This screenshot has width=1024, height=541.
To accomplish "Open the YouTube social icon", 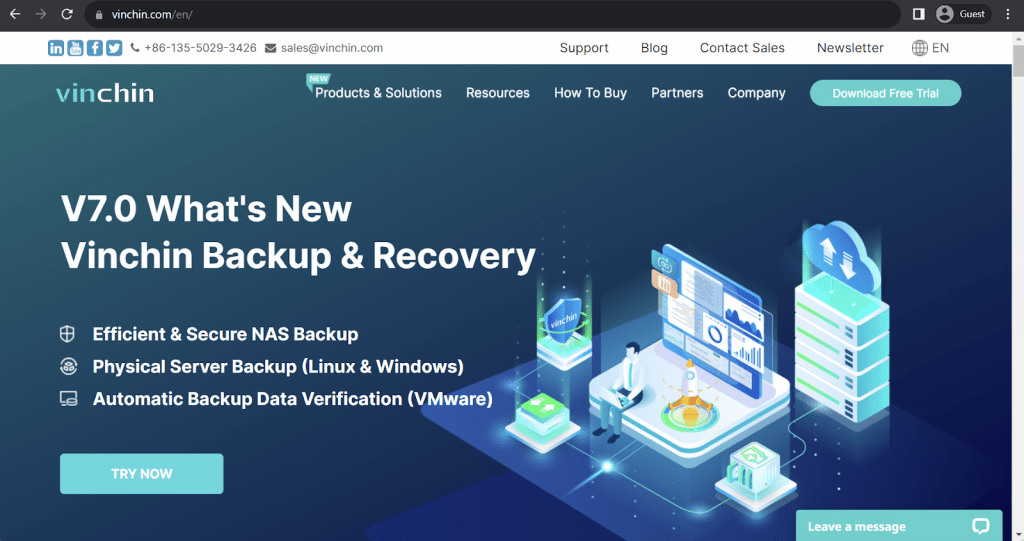I will click(x=75, y=48).
